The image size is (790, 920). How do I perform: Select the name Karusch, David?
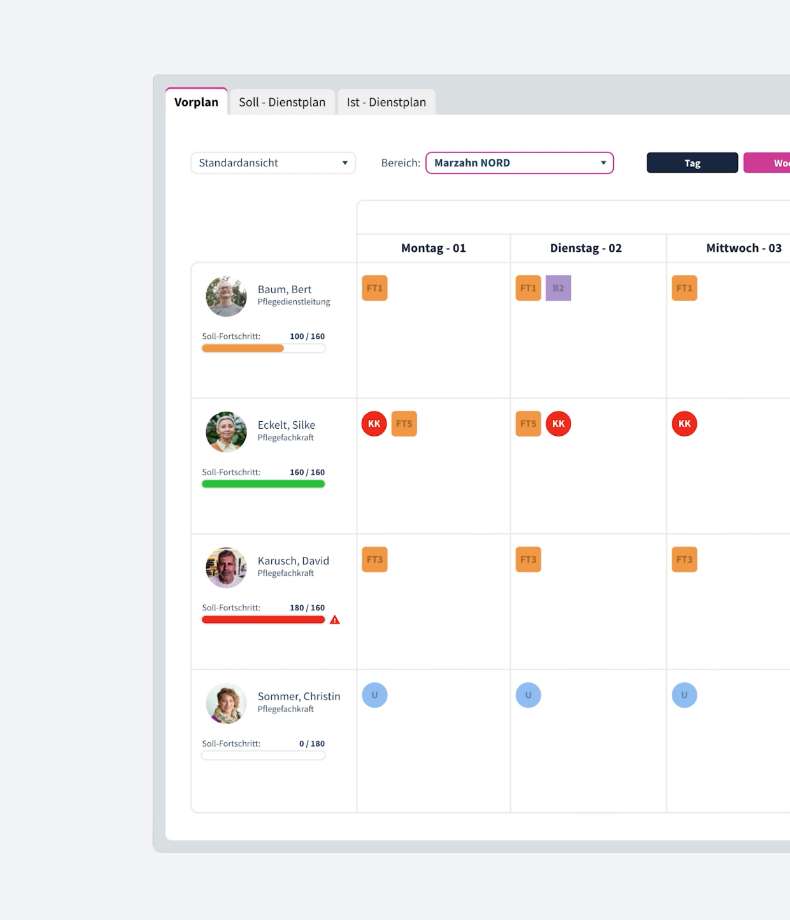293,560
